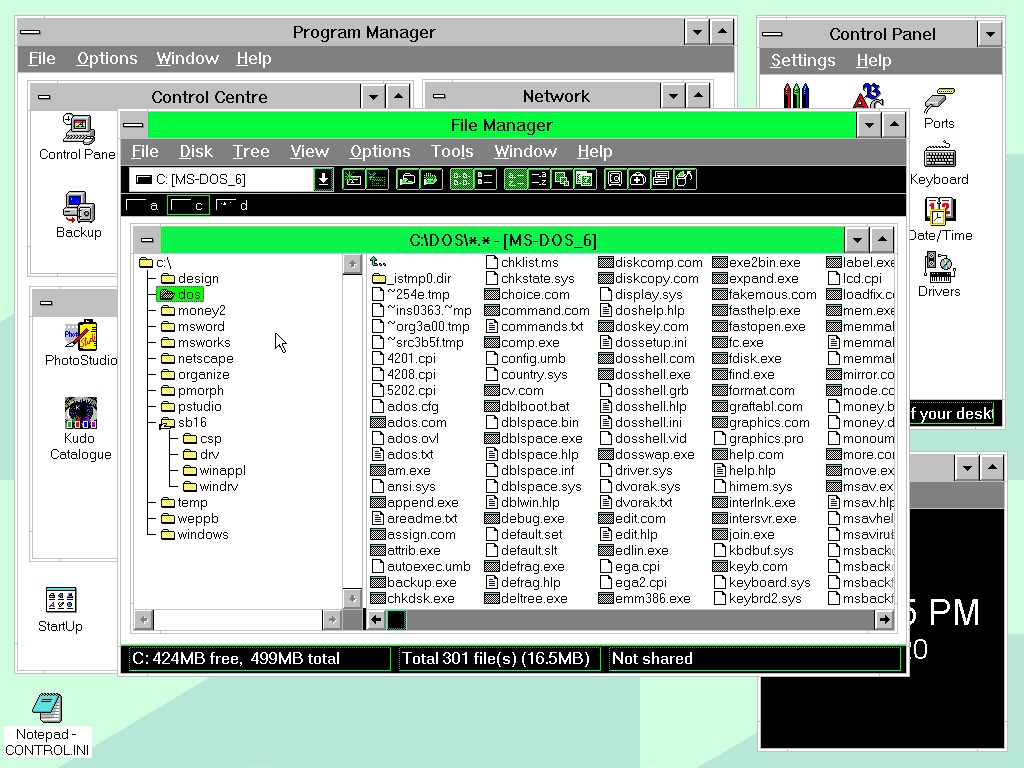Screen dimensions: 1024x768
Task: Click the horizontal scrollbar in the file pane
Action: click(x=600, y=619)
